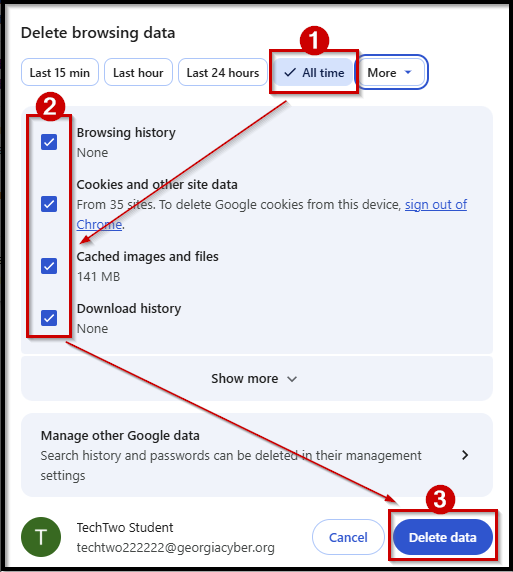Click the 141 MB cache size text

tap(98, 277)
